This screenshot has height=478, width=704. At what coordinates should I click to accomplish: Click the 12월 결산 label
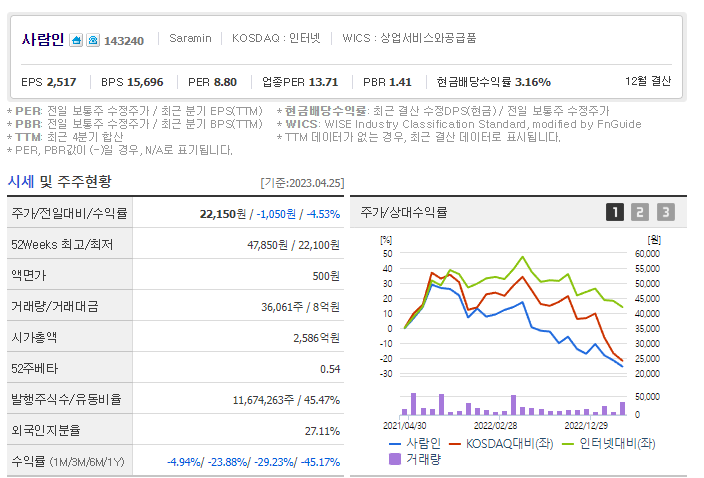click(x=648, y=81)
